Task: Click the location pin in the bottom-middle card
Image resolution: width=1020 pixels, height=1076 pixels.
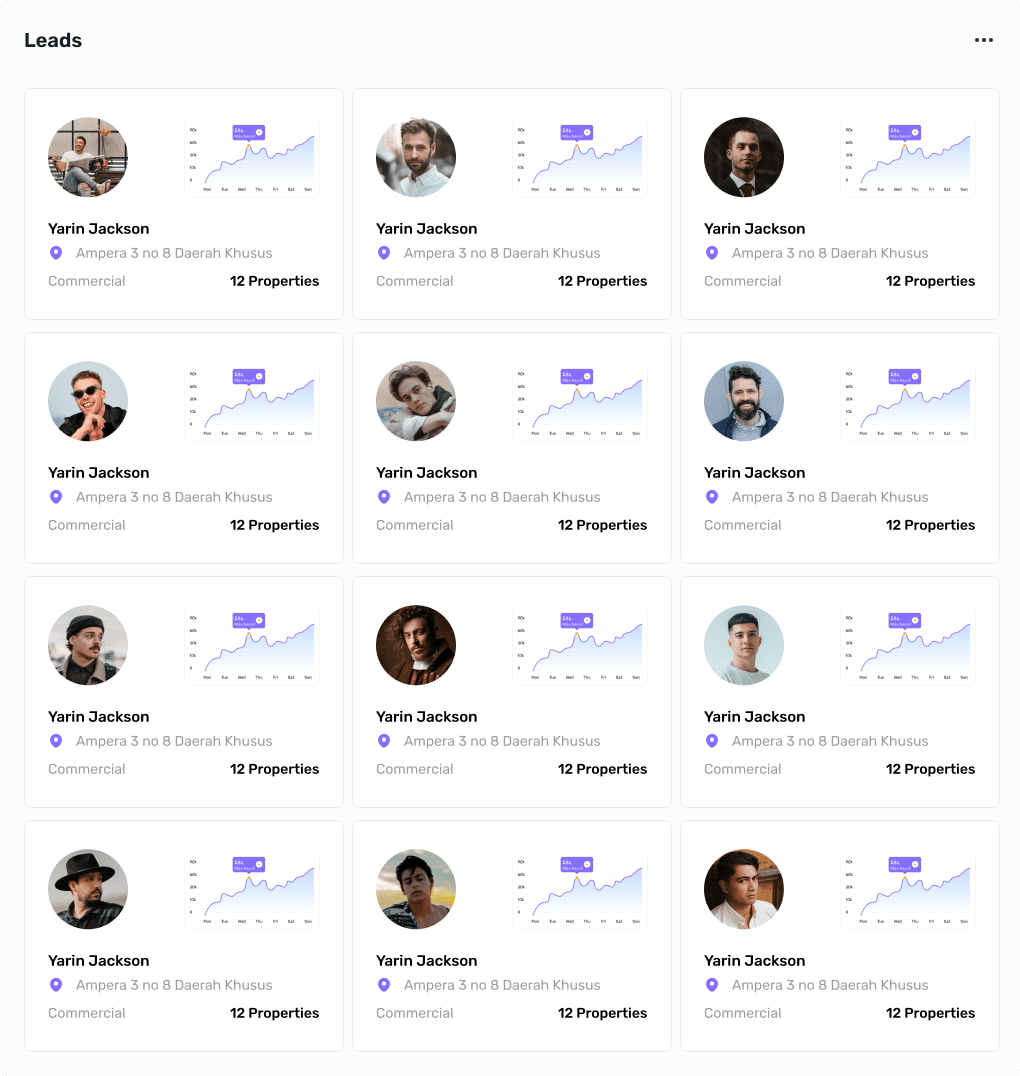Action: coord(384,985)
